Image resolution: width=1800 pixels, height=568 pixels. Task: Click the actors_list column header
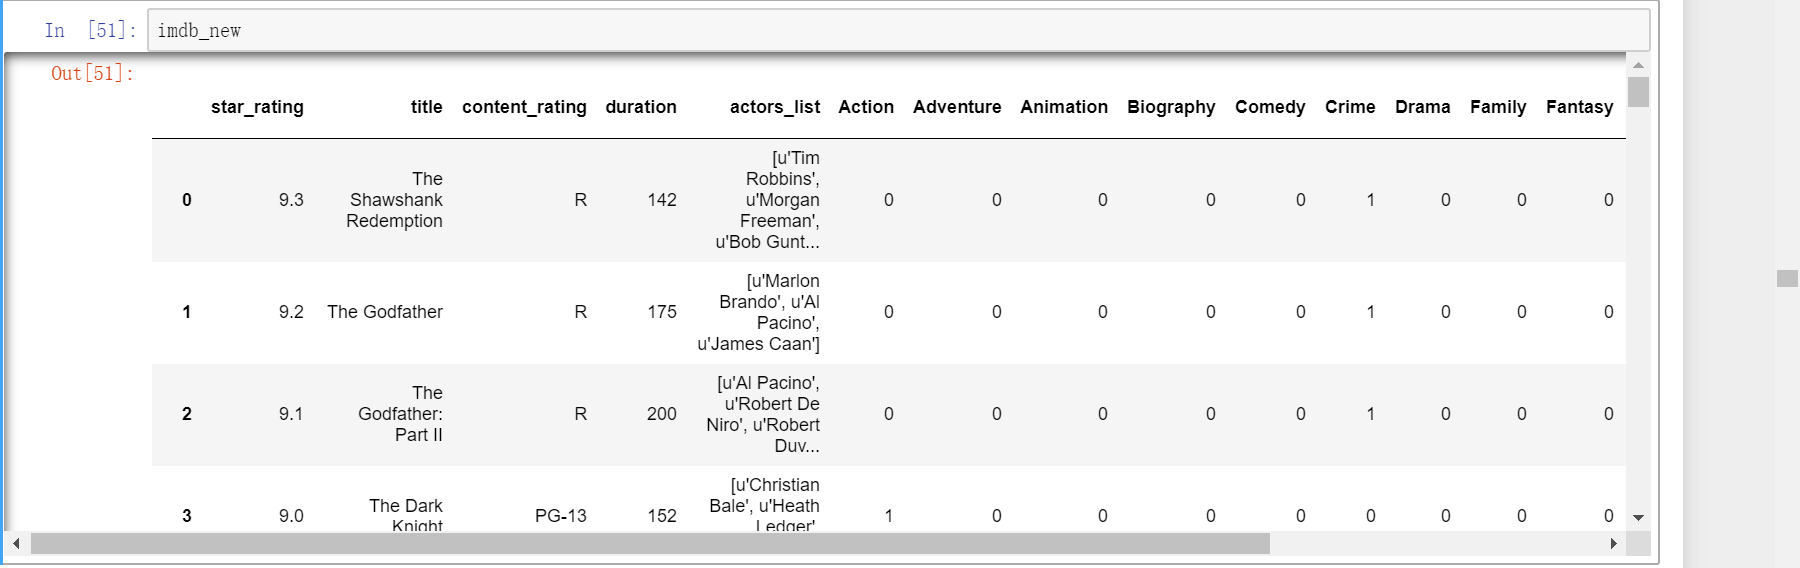click(x=774, y=107)
